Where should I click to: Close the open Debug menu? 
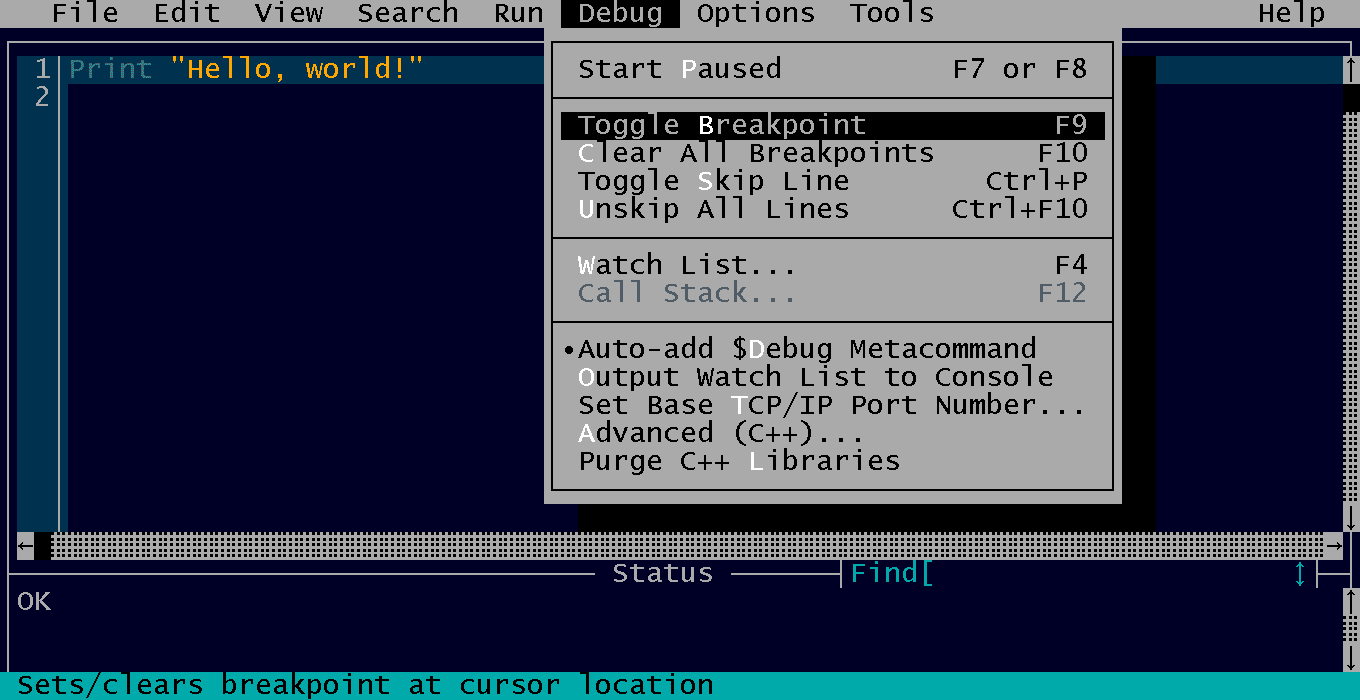click(620, 13)
